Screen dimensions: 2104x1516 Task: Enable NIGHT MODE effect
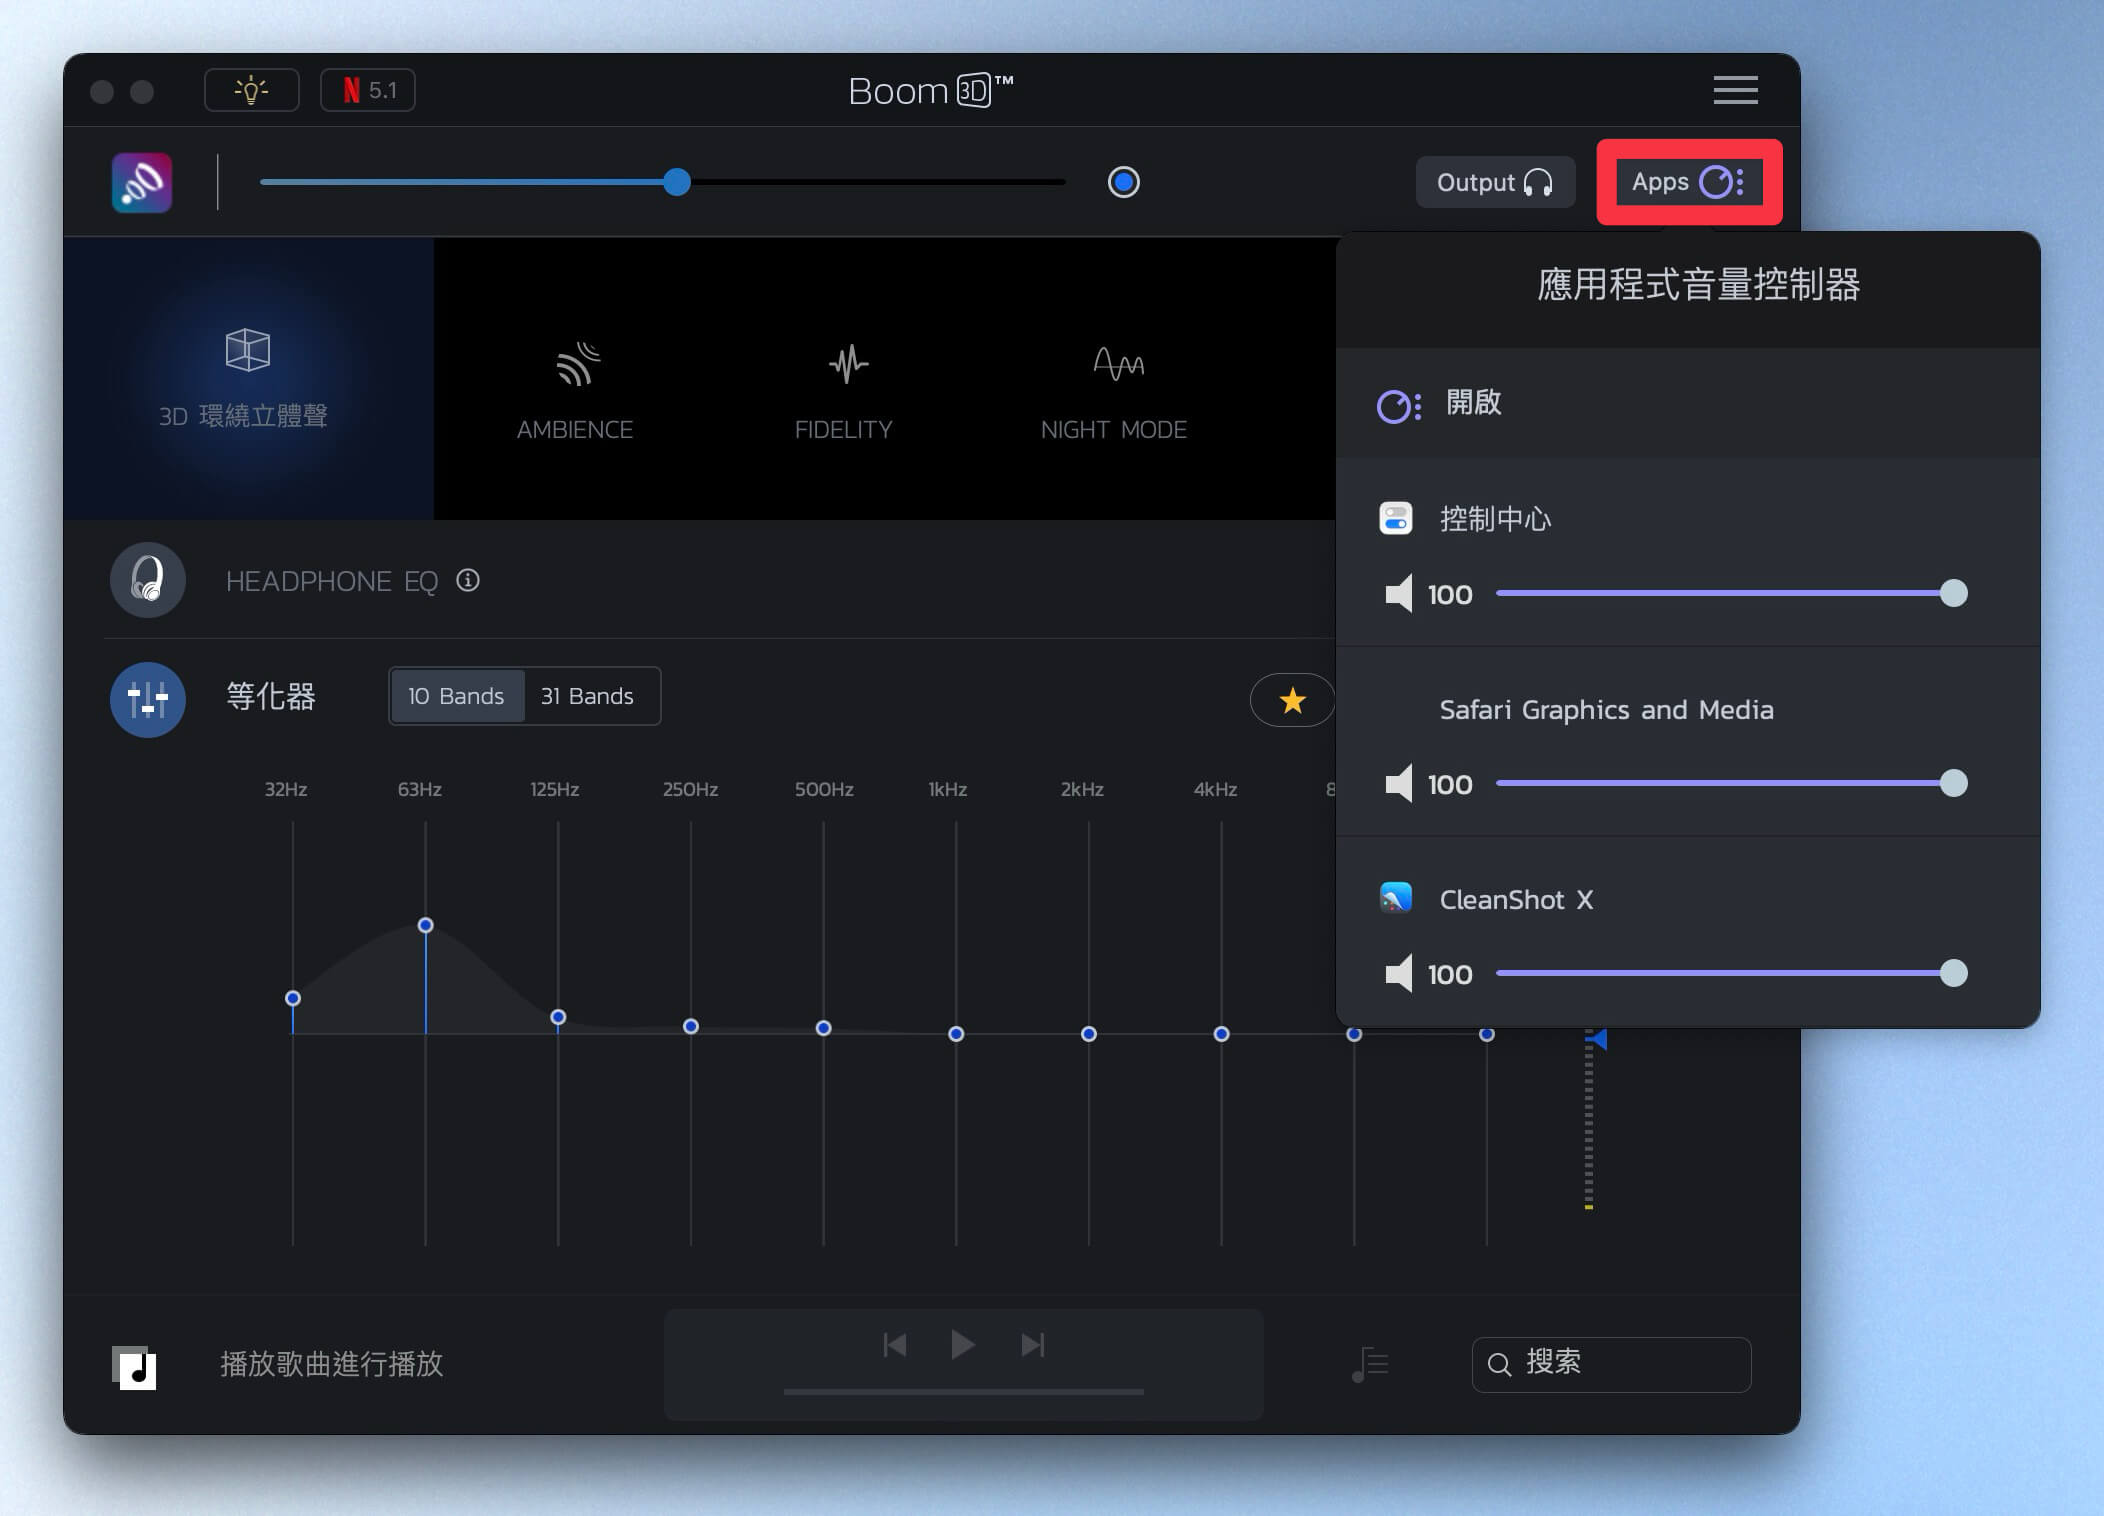pyautogui.click(x=1114, y=390)
